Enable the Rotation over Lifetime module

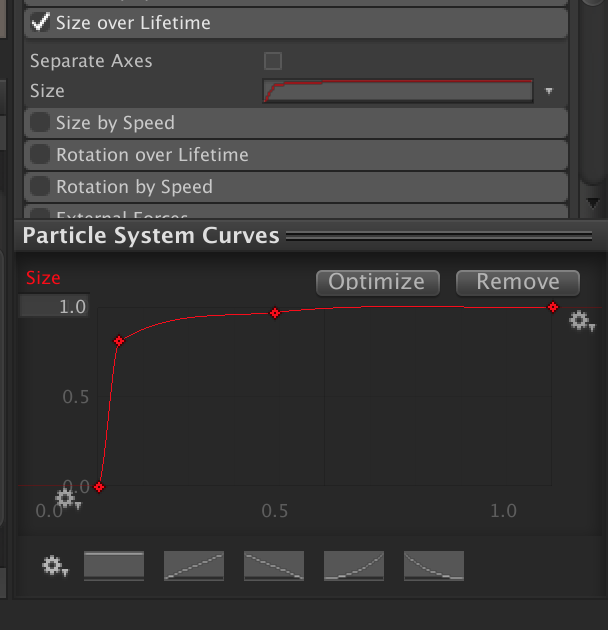point(40,154)
